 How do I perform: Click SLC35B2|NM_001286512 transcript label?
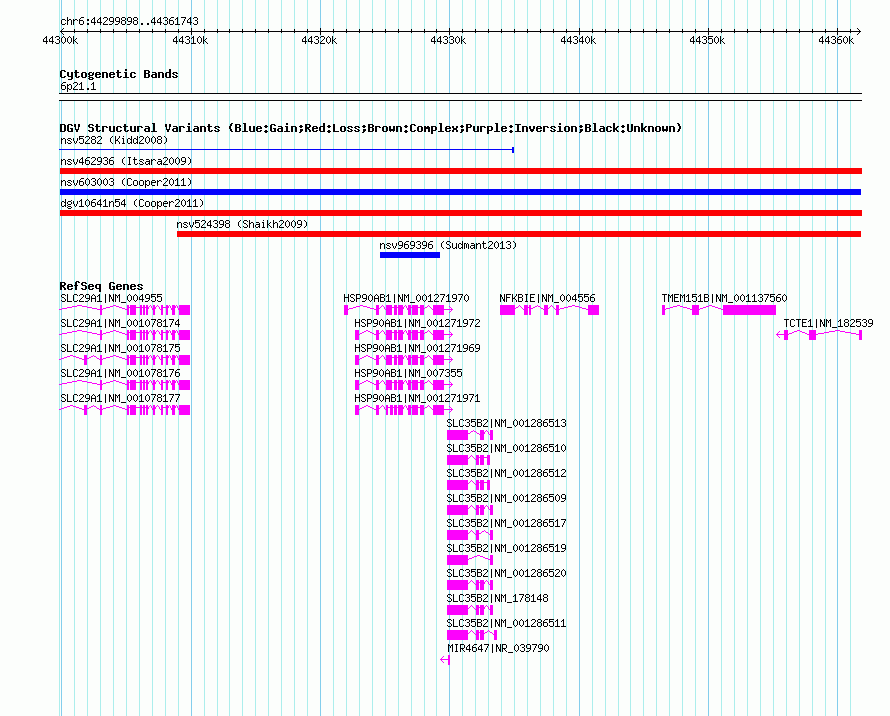[x=506, y=473]
